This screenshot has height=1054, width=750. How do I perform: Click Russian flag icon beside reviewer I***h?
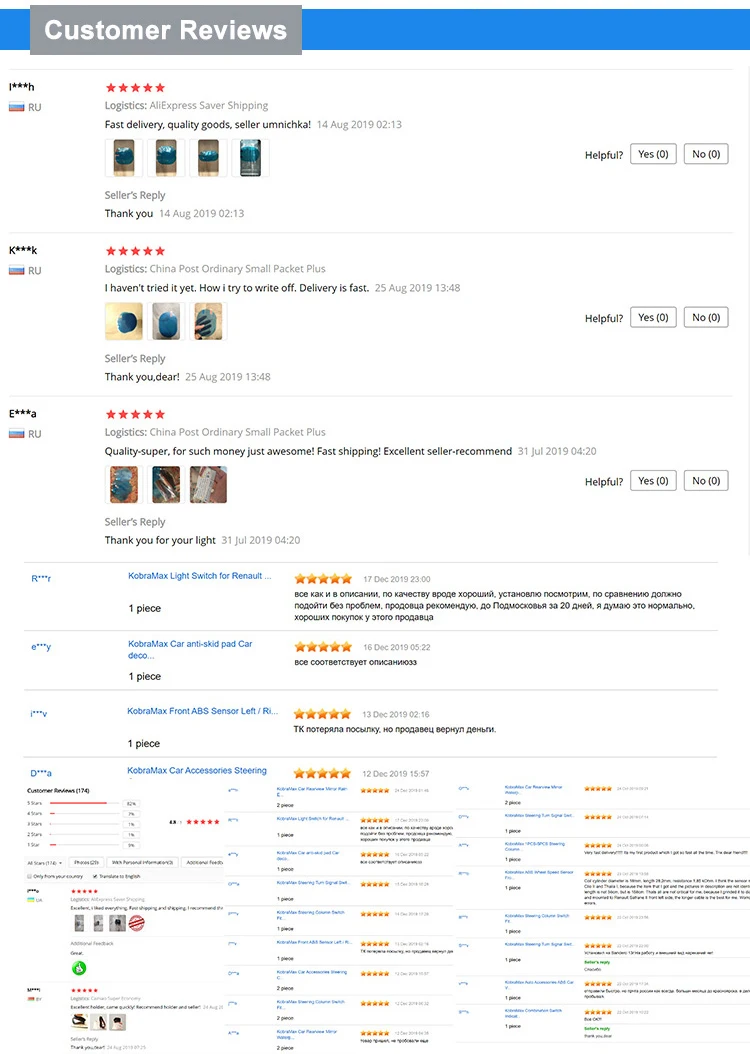pos(16,107)
